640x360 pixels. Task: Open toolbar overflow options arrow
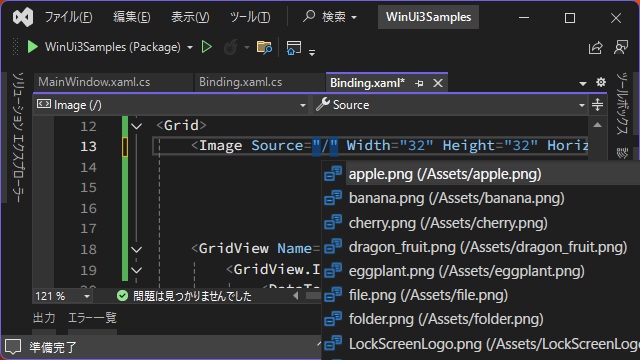pos(312,52)
